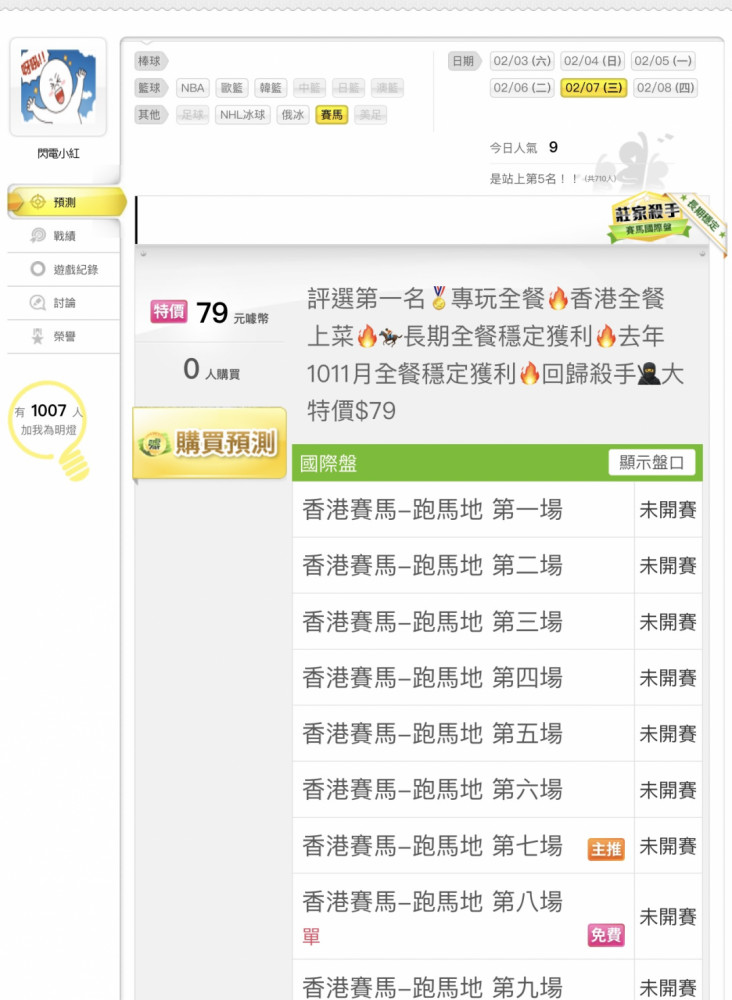
Task: Click the 閃電小紅 profile avatar image
Action: pos(58,87)
